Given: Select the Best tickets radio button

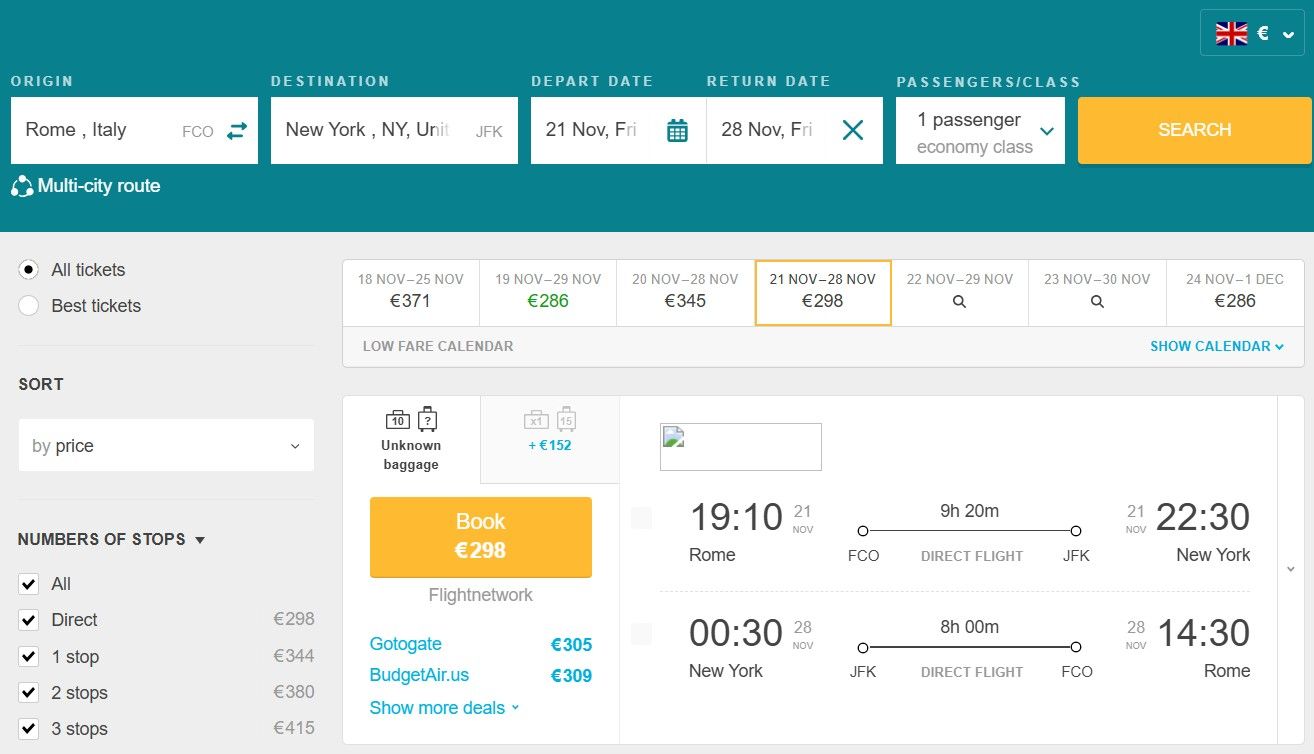Looking at the screenshot, I should coord(29,306).
